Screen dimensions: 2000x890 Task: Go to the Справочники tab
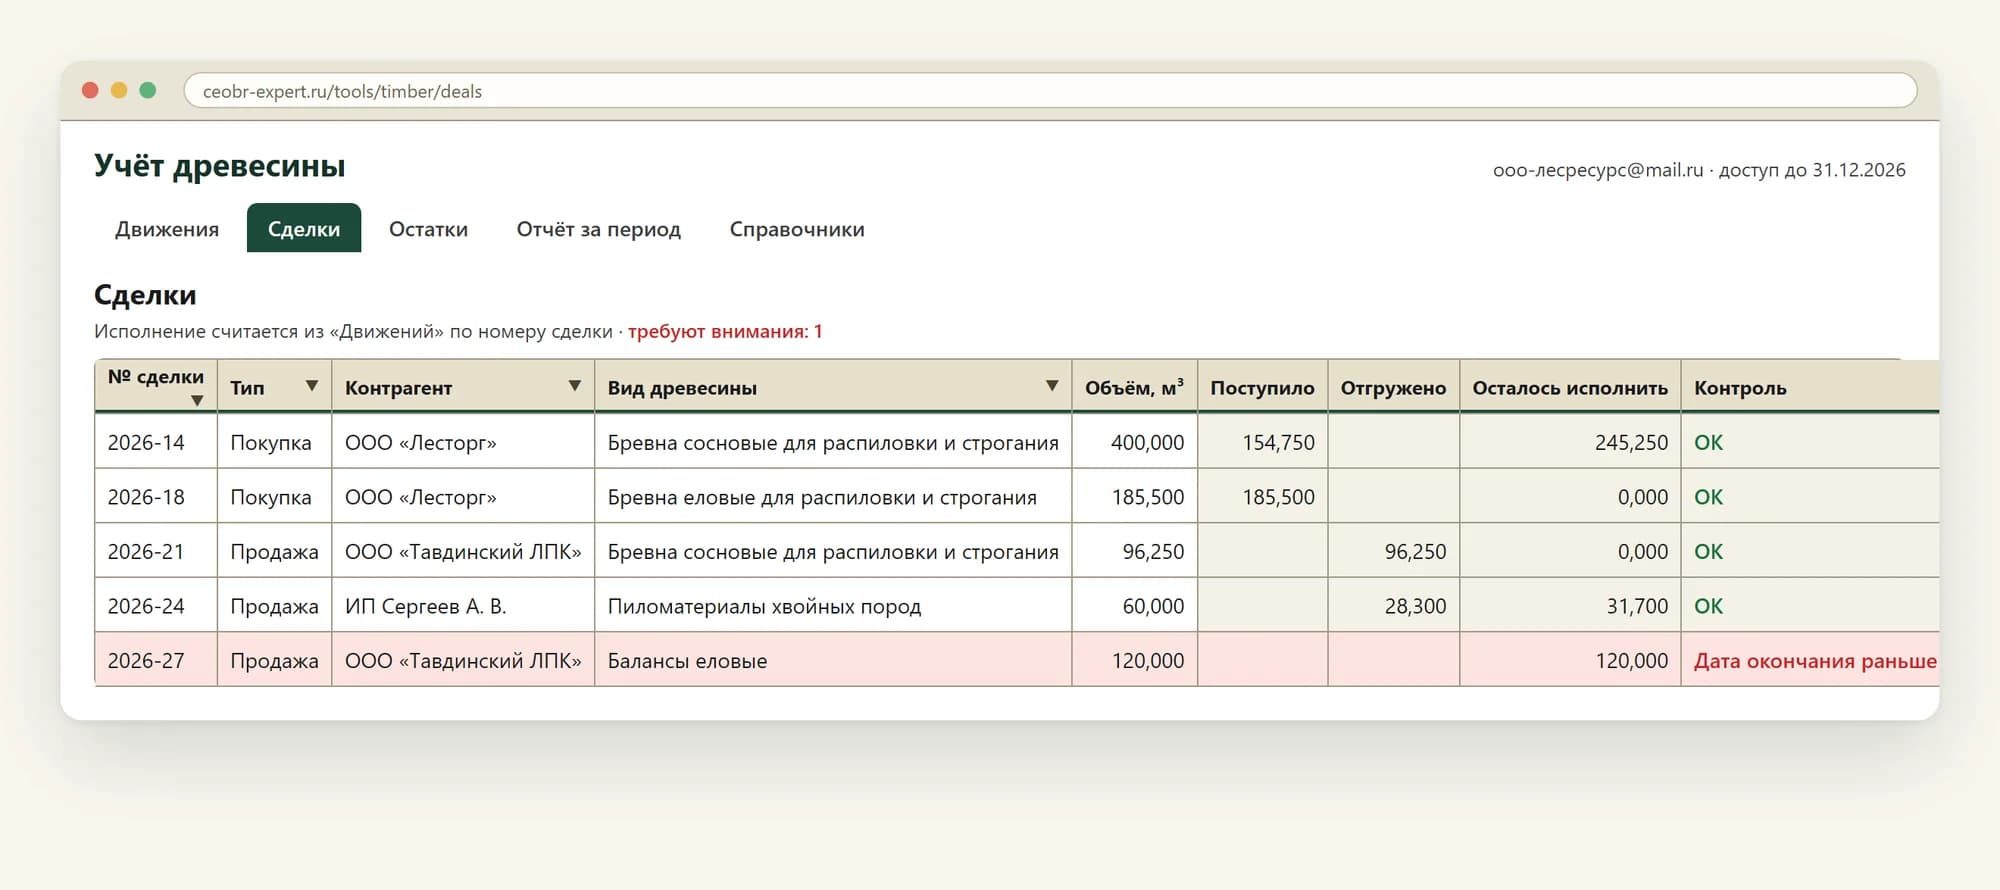797,229
